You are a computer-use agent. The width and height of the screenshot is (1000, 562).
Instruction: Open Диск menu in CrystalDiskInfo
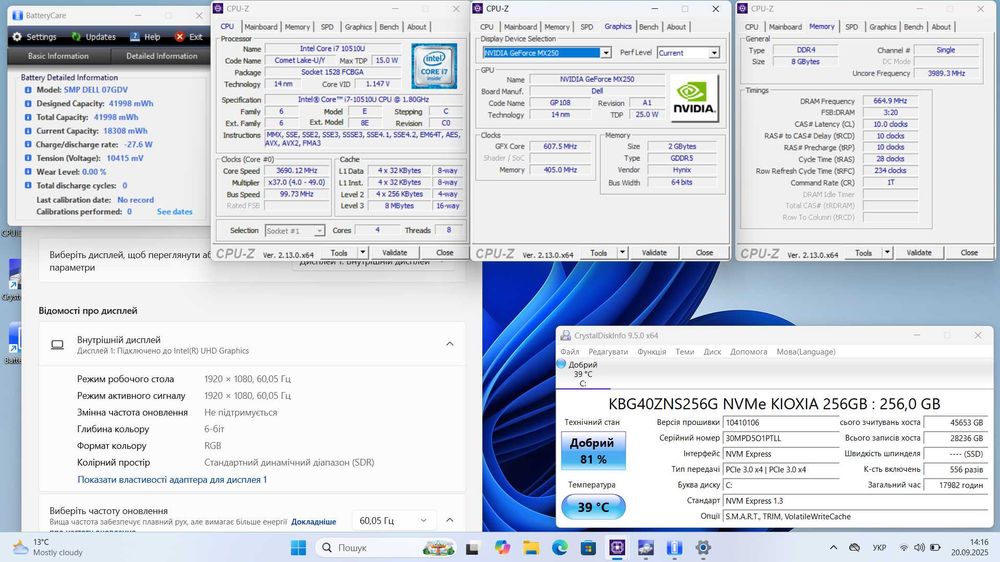(712, 351)
